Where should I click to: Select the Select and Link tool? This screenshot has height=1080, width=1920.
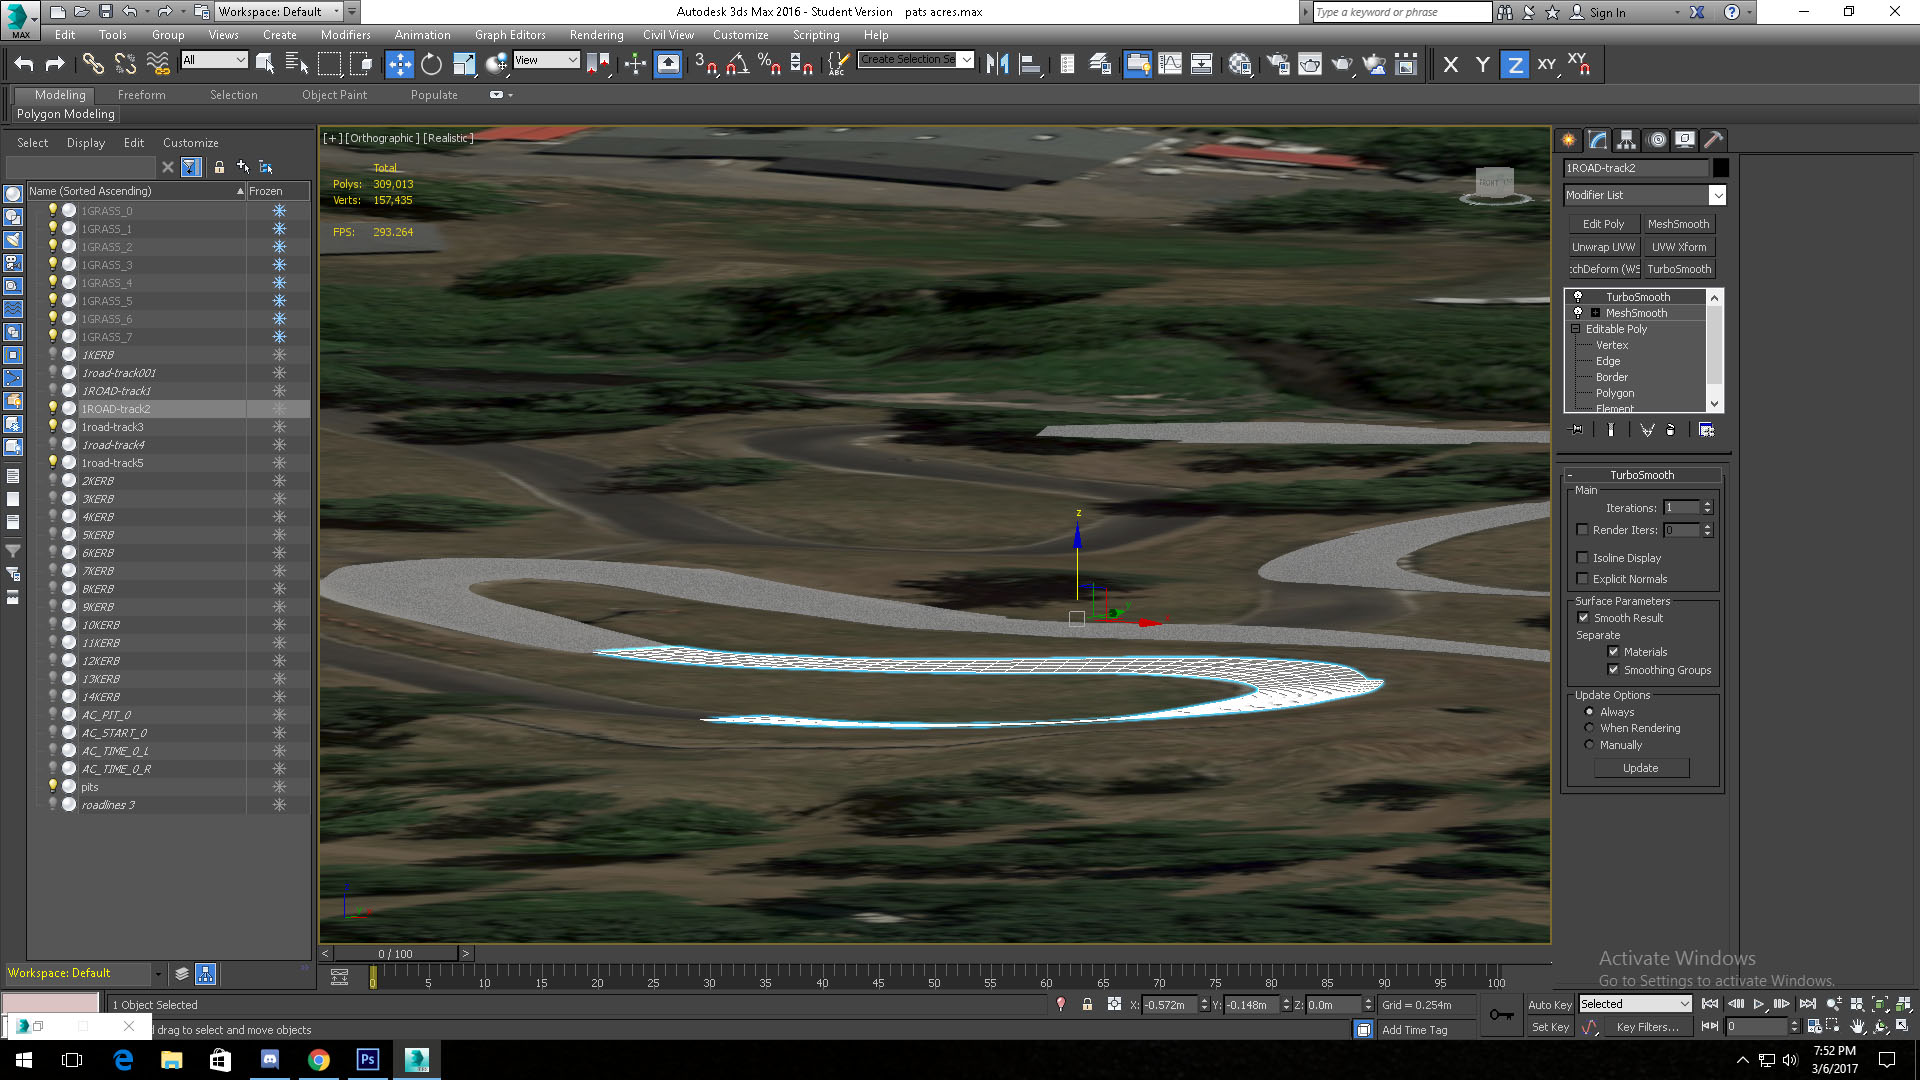coord(93,64)
